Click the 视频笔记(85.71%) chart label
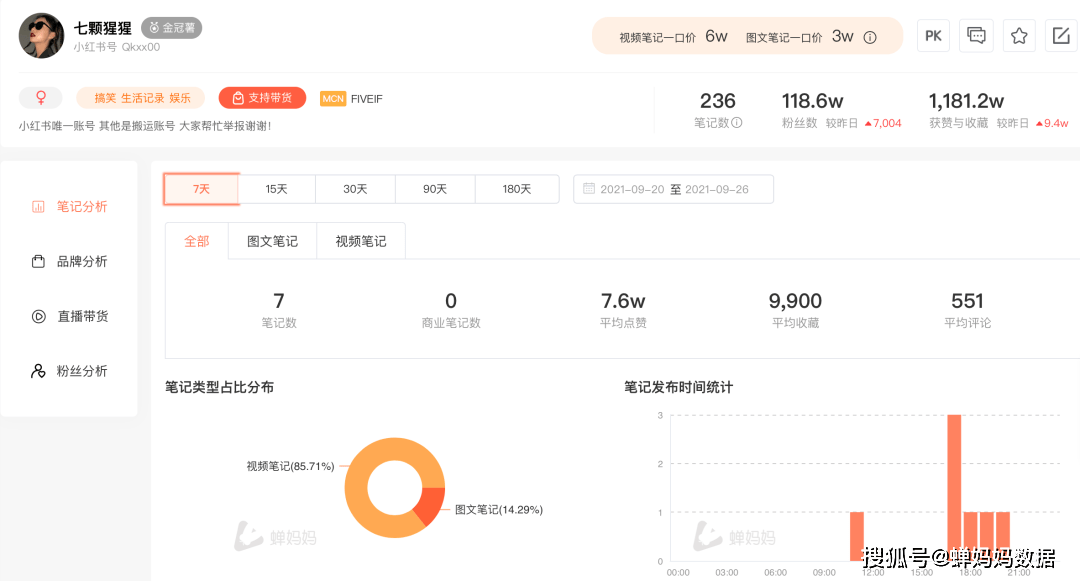 pyautogui.click(x=291, y=467)
